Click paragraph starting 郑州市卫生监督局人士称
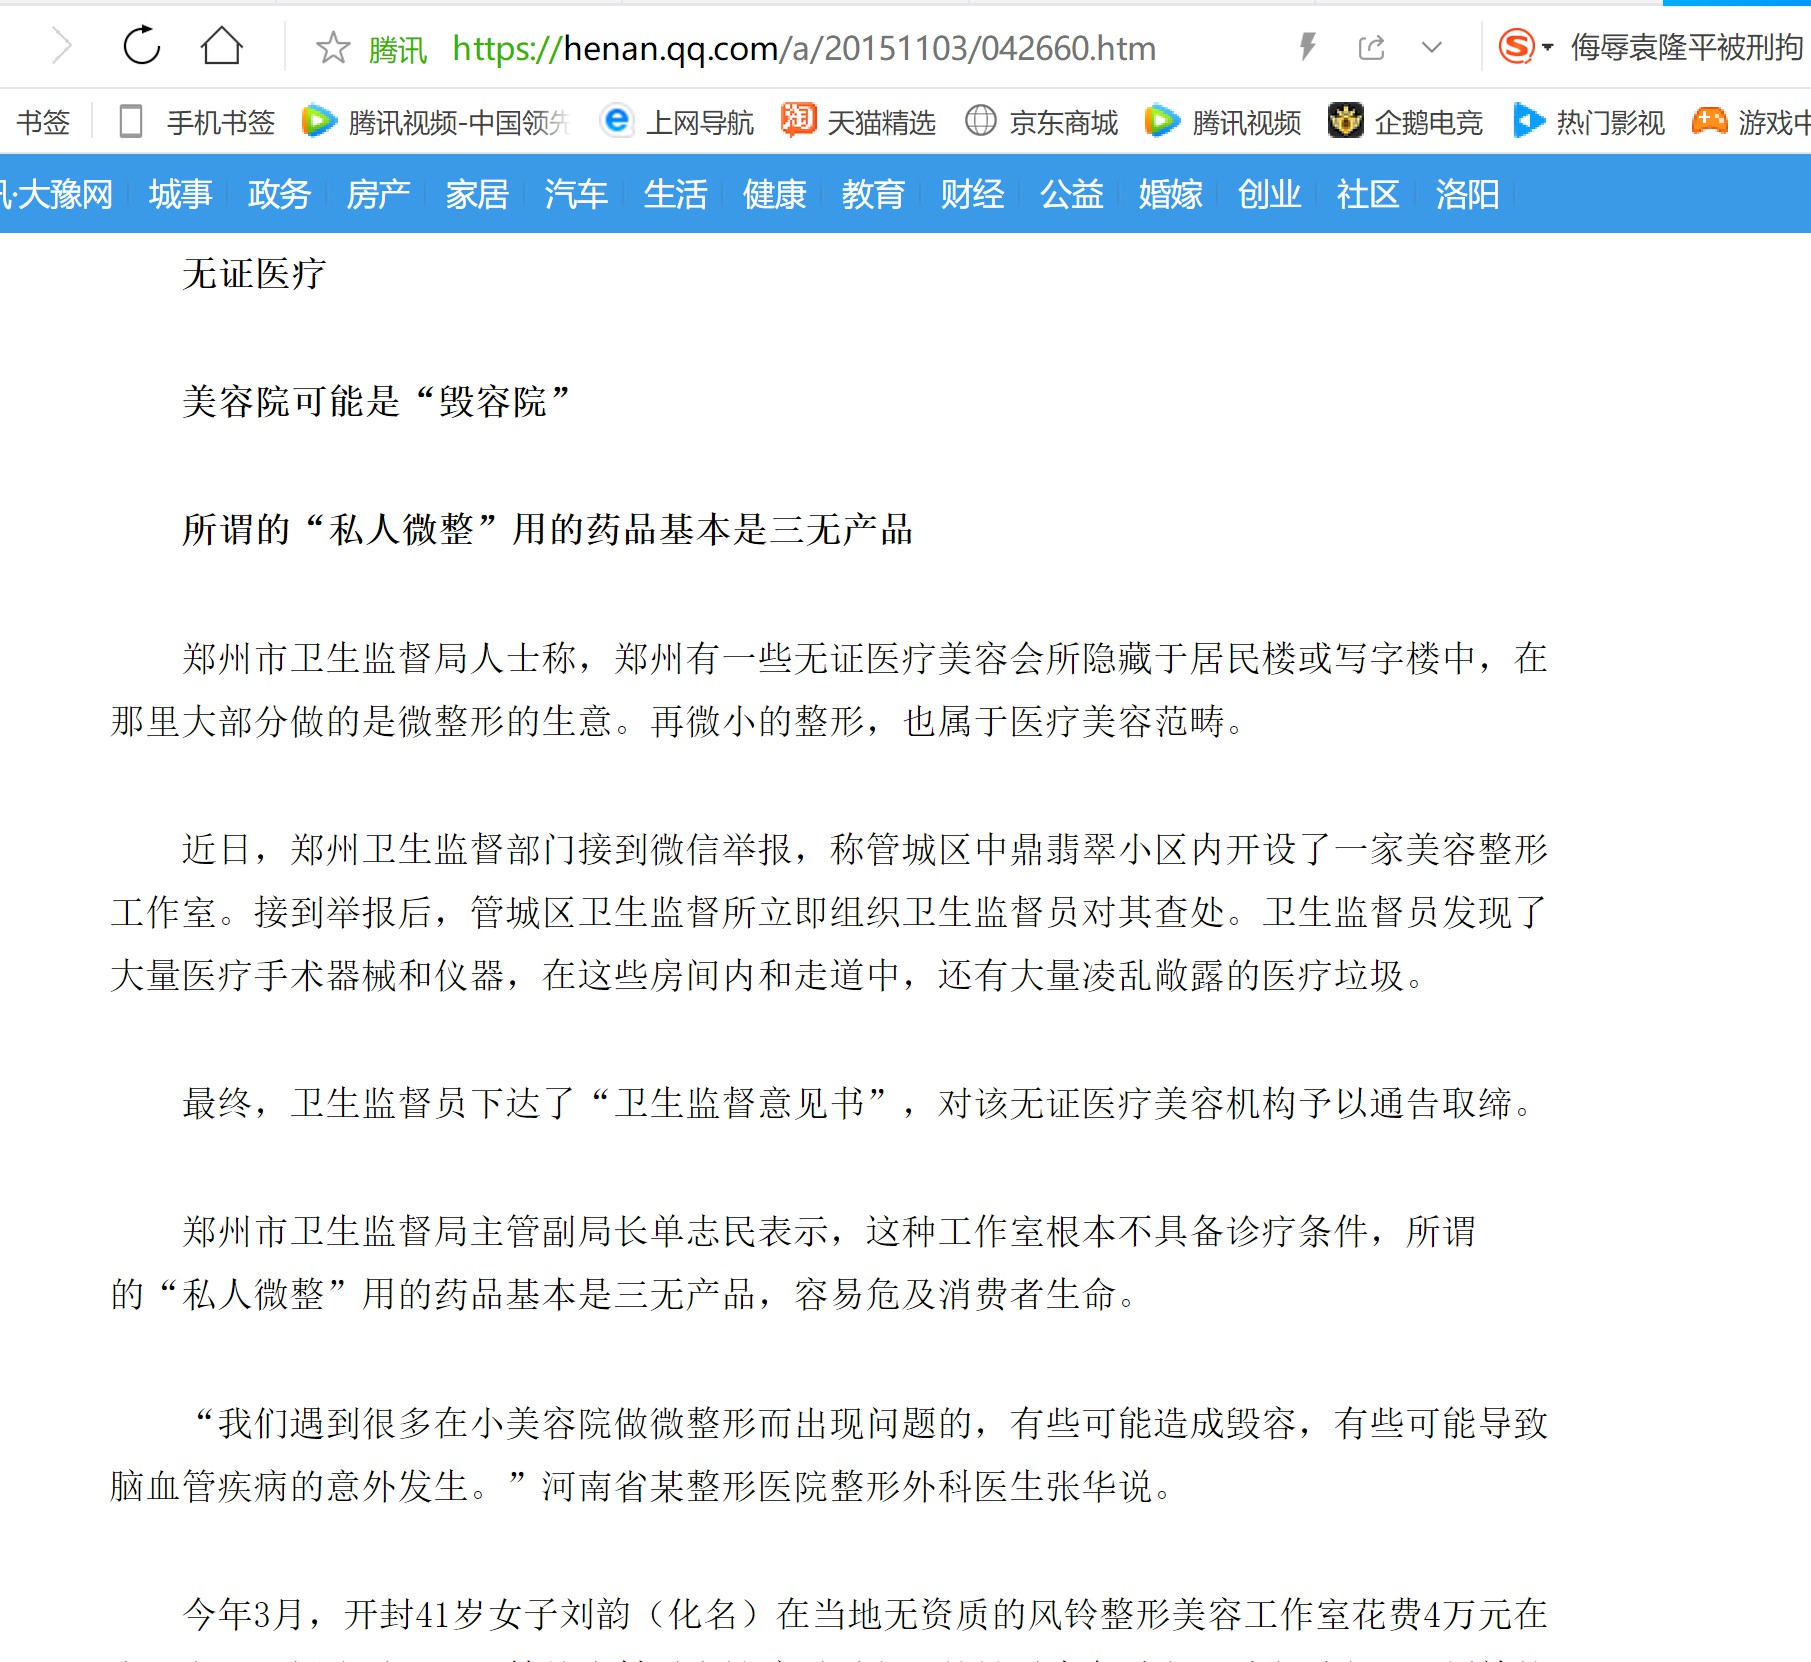1811x1662 pixels. (x=829, y=689)
